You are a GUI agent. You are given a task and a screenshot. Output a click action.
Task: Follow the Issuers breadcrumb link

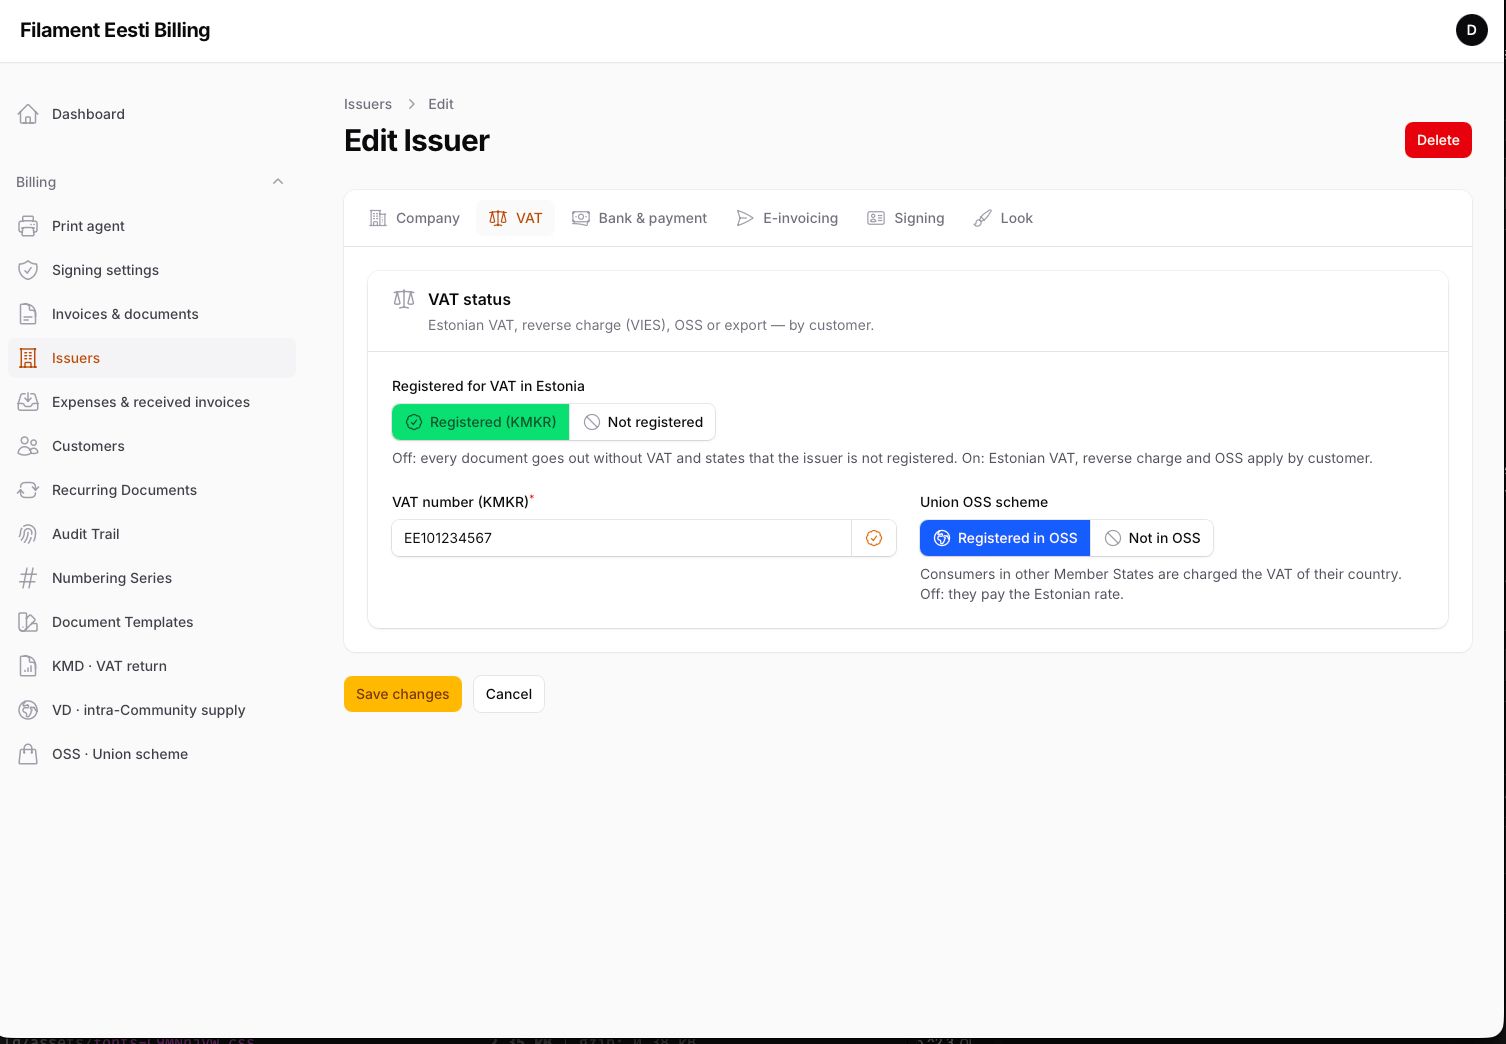[368, 104]
